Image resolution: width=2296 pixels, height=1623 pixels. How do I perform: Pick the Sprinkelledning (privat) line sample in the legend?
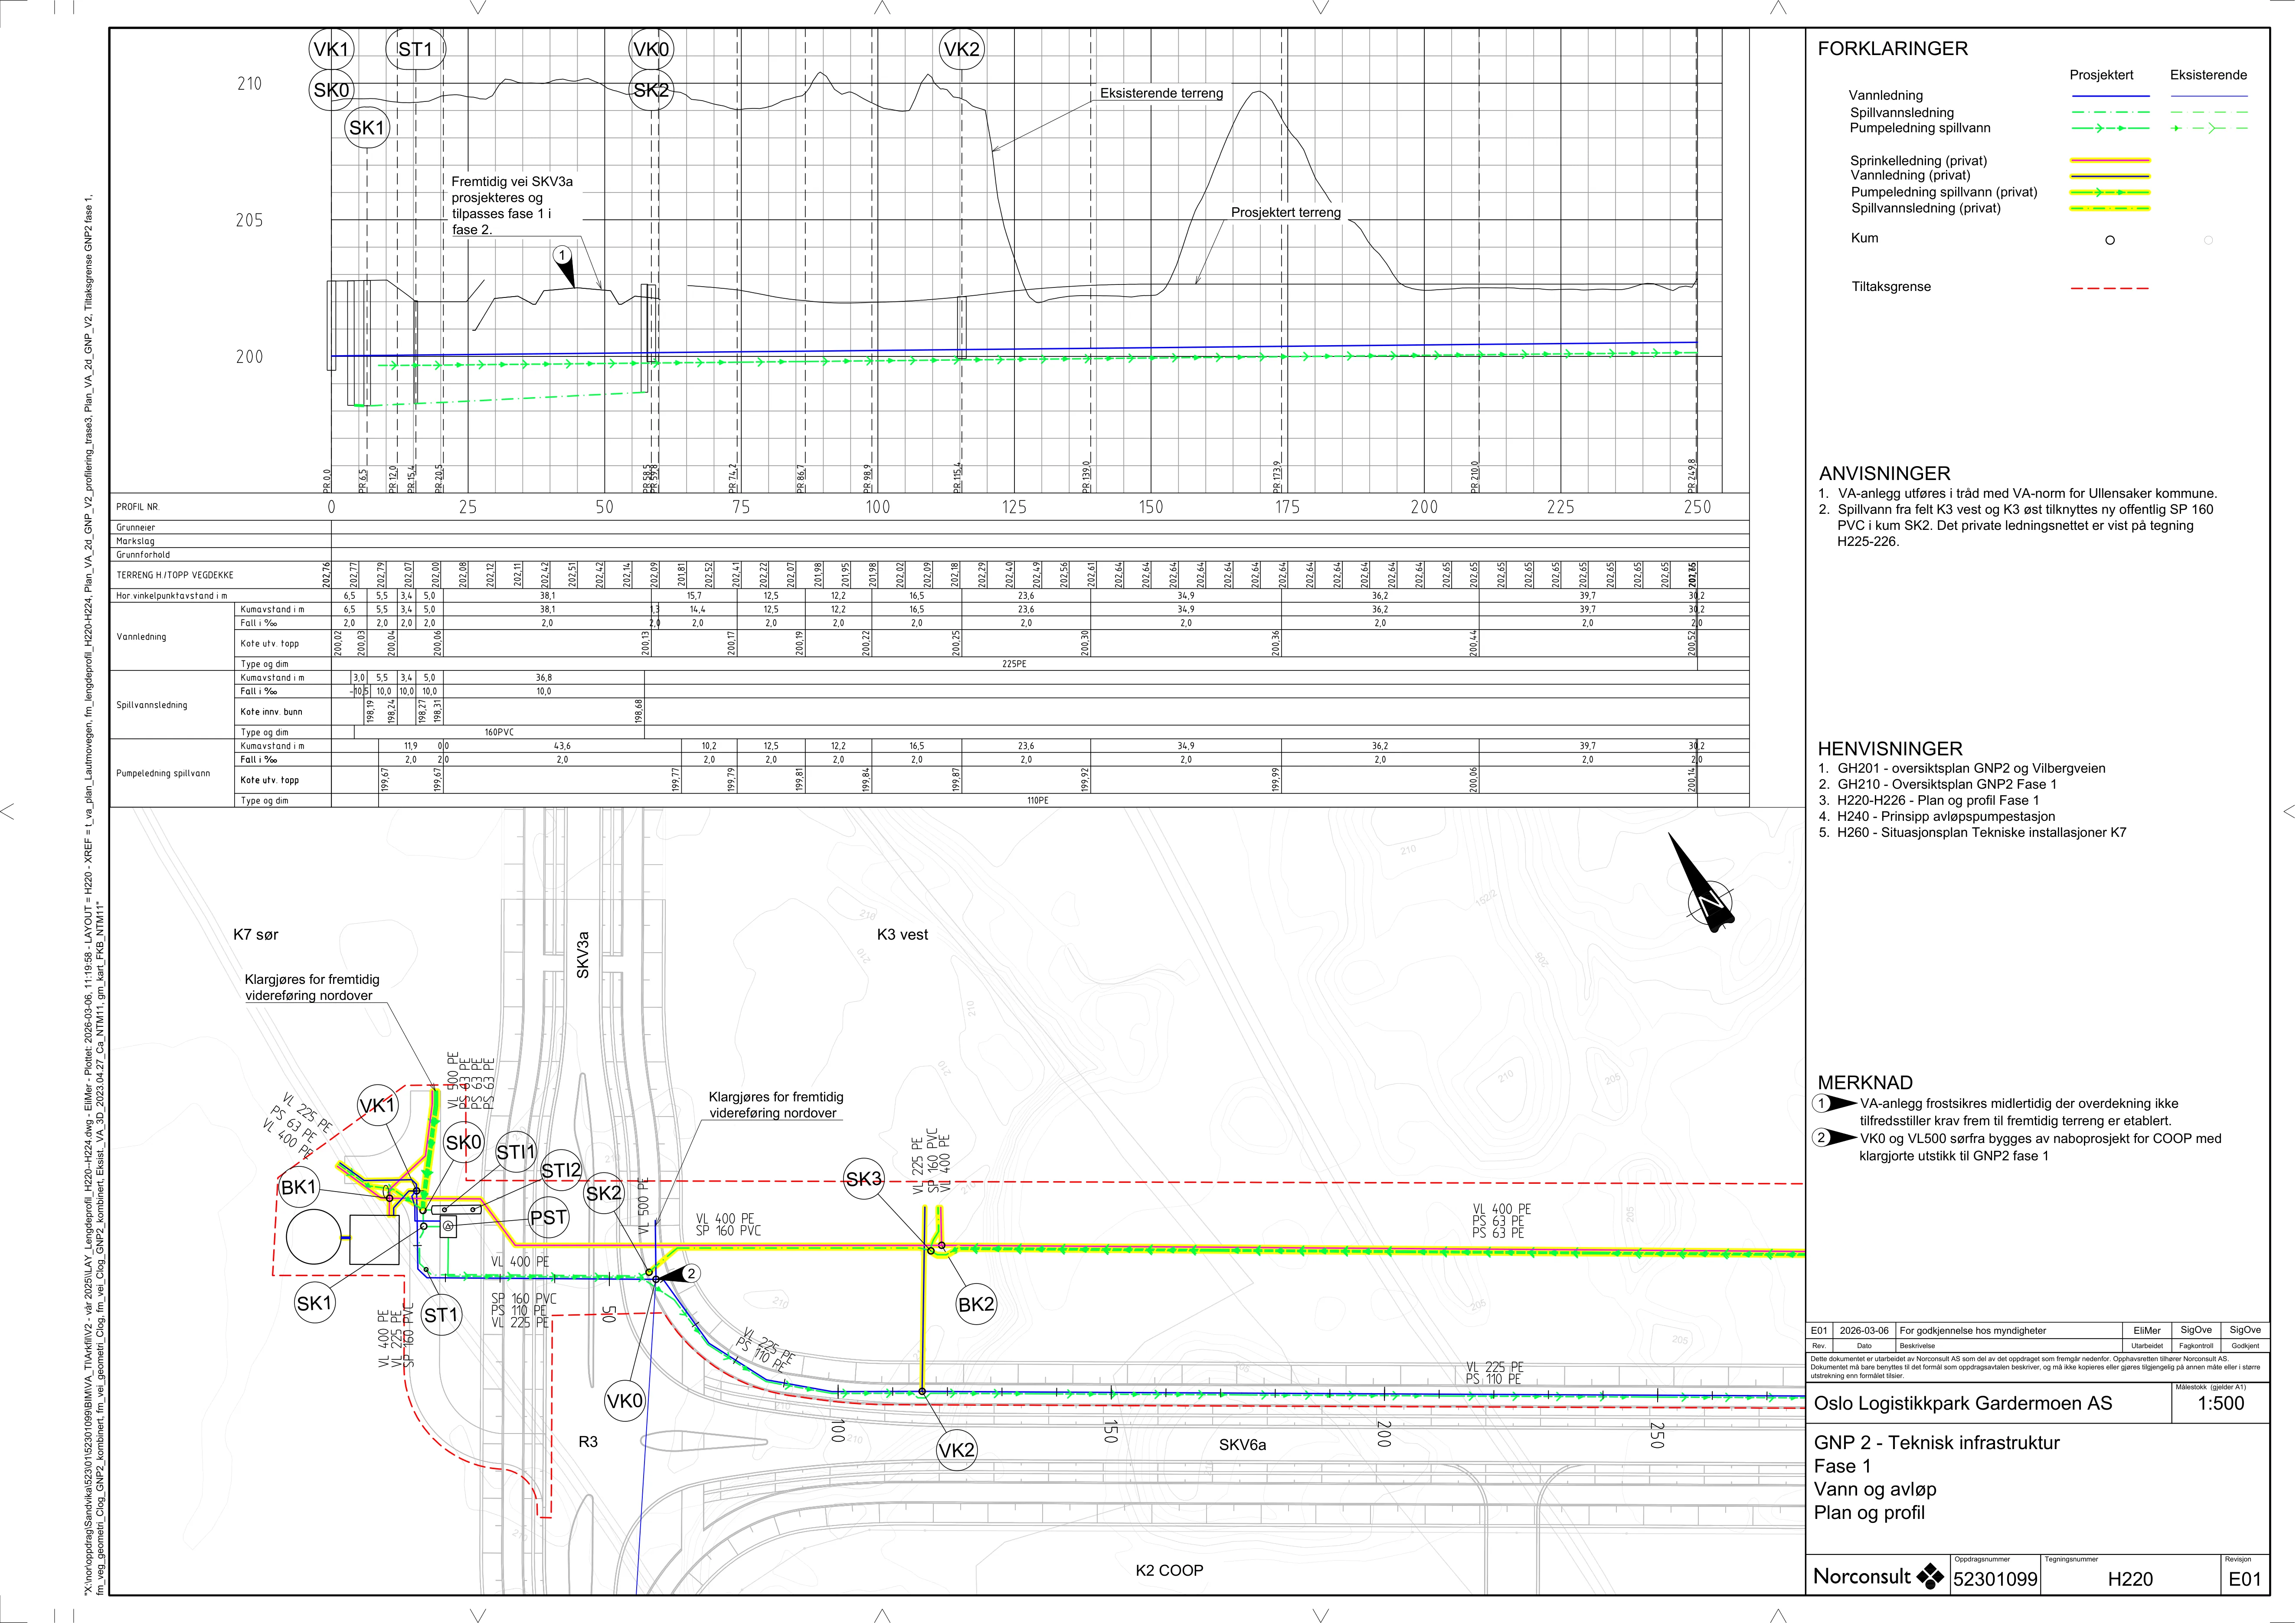(2109, 160)
